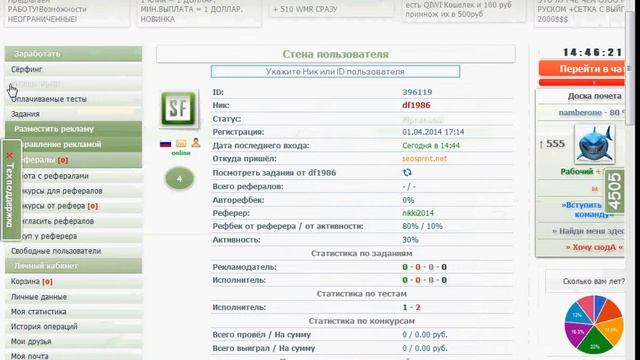The height and width of the screenshot is (360, 640).
Task: Click the Перейти в чат button
Action: [582, 69]
